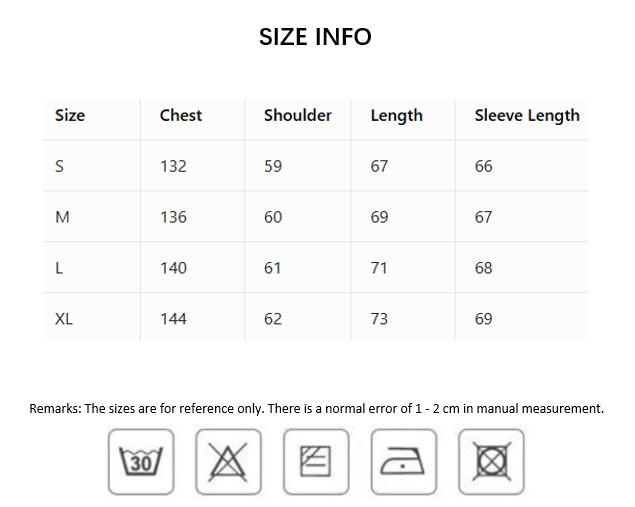Click the SIZE INFO heading
Screen dimensions: 635x507
coord(315,37)
